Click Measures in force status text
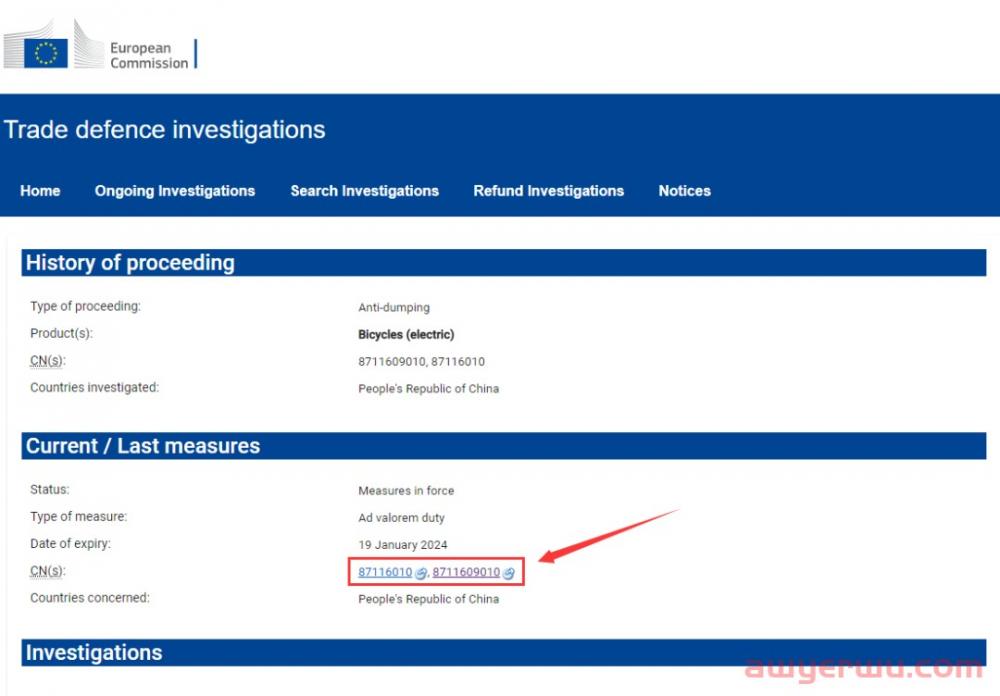 click(406, 491)
